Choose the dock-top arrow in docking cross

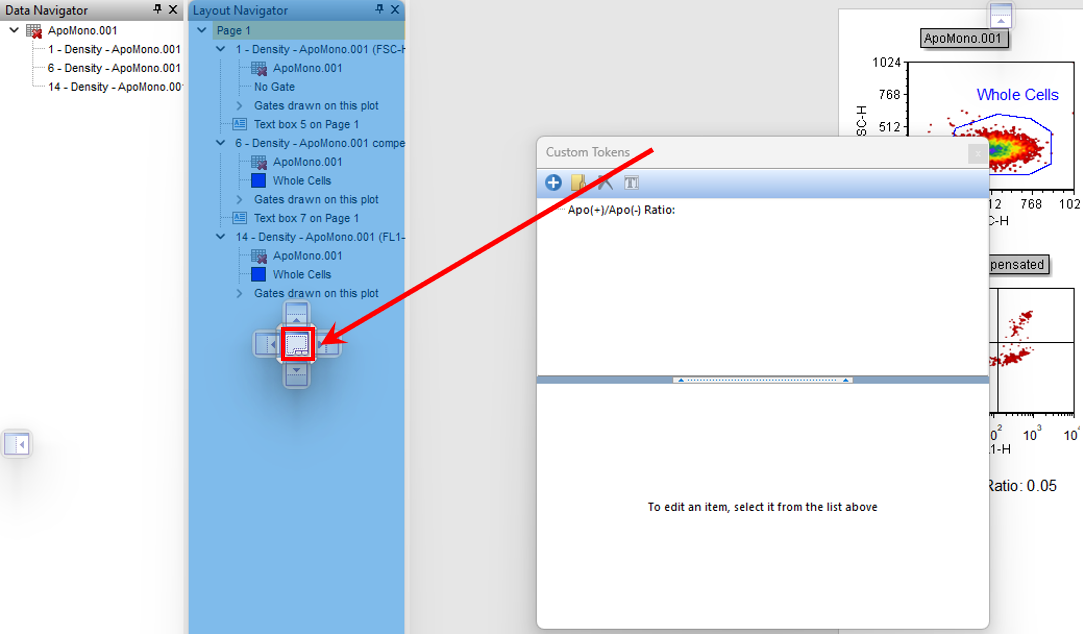click(297, 313)
